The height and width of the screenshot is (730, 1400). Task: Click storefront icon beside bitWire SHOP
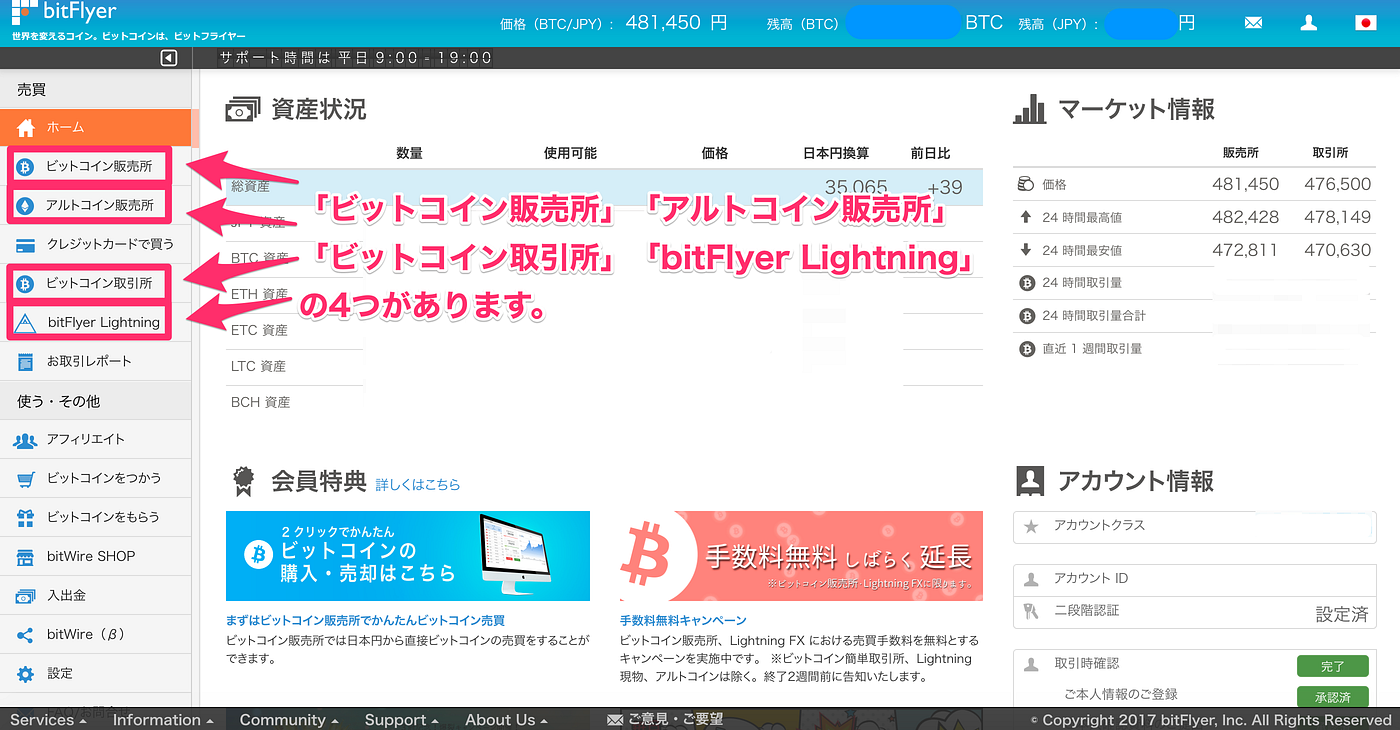(26, 557)
